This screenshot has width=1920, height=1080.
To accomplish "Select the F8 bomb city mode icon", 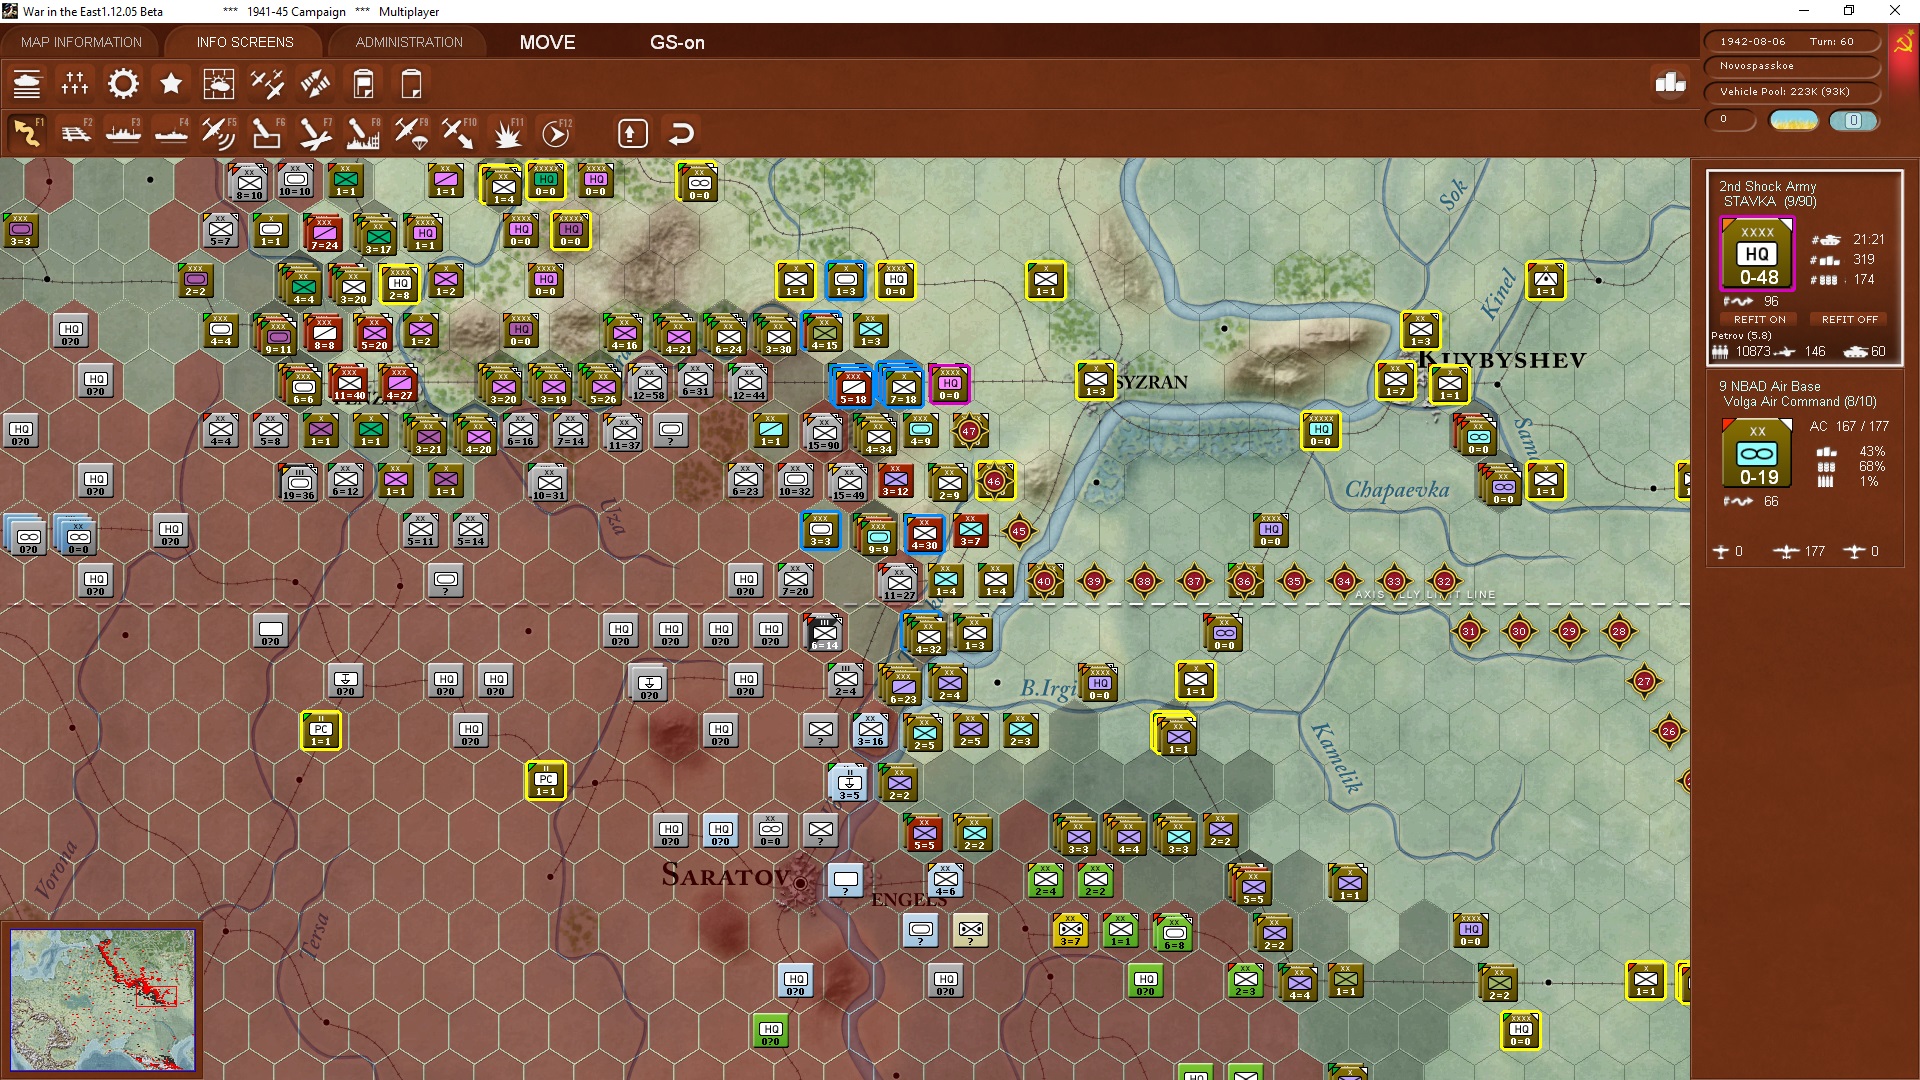I will (x=363, y=133).
